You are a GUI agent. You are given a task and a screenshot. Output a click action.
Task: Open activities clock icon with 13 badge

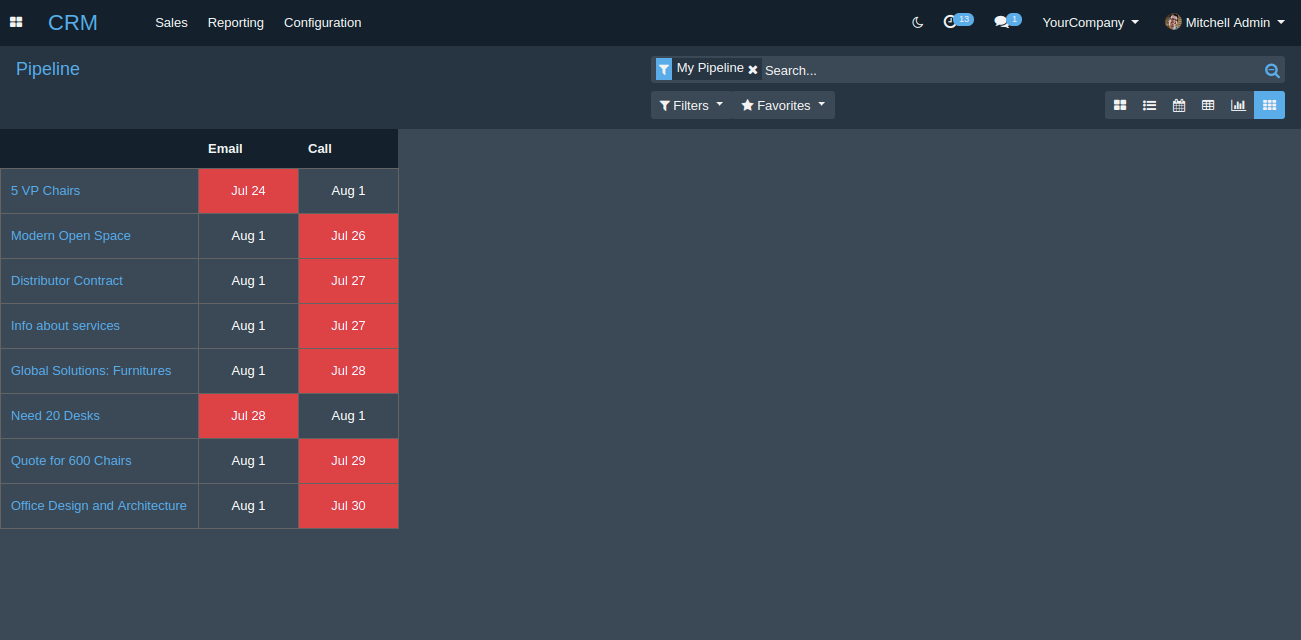pos(958,21)
